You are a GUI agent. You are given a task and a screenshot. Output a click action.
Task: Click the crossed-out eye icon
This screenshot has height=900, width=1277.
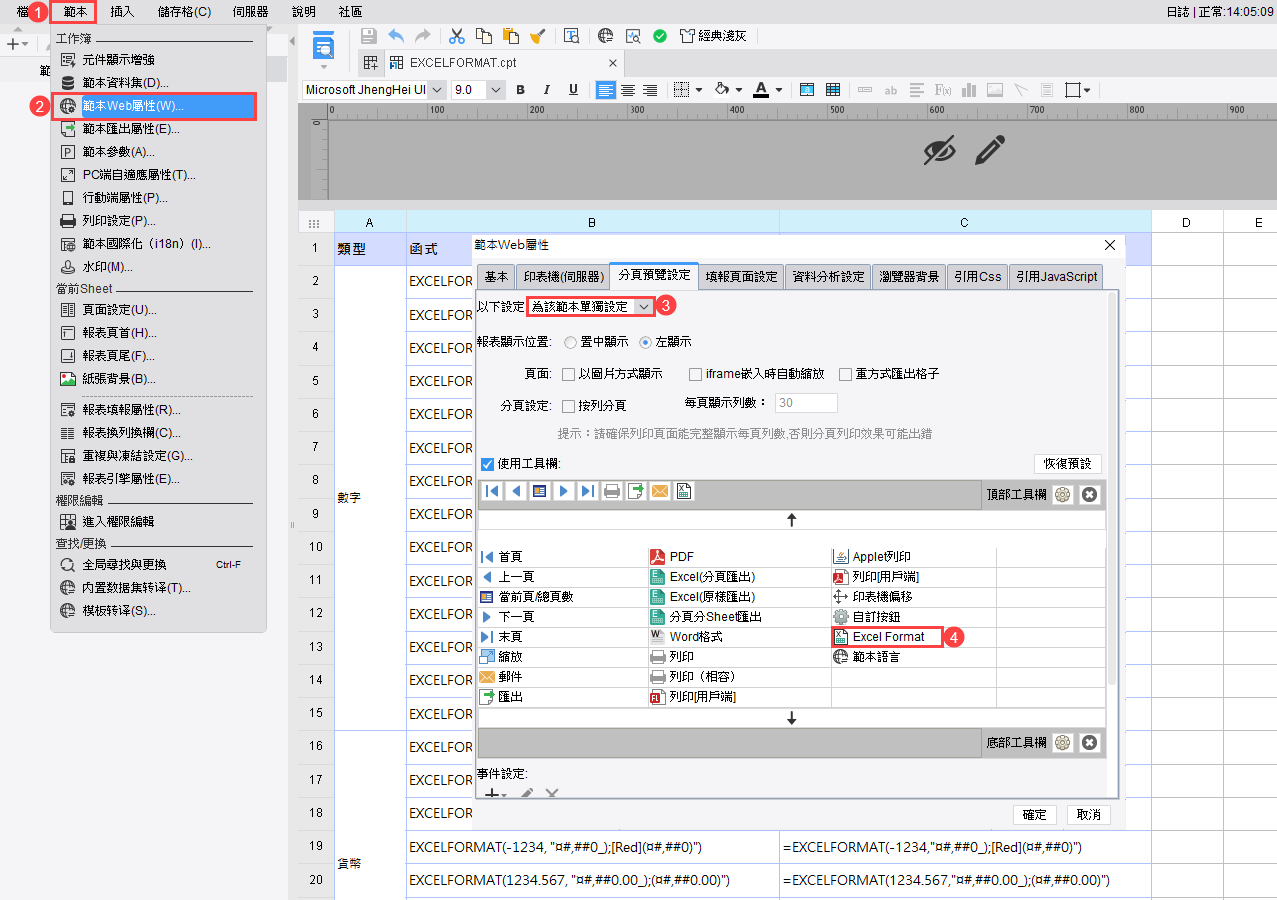[939, 151]
